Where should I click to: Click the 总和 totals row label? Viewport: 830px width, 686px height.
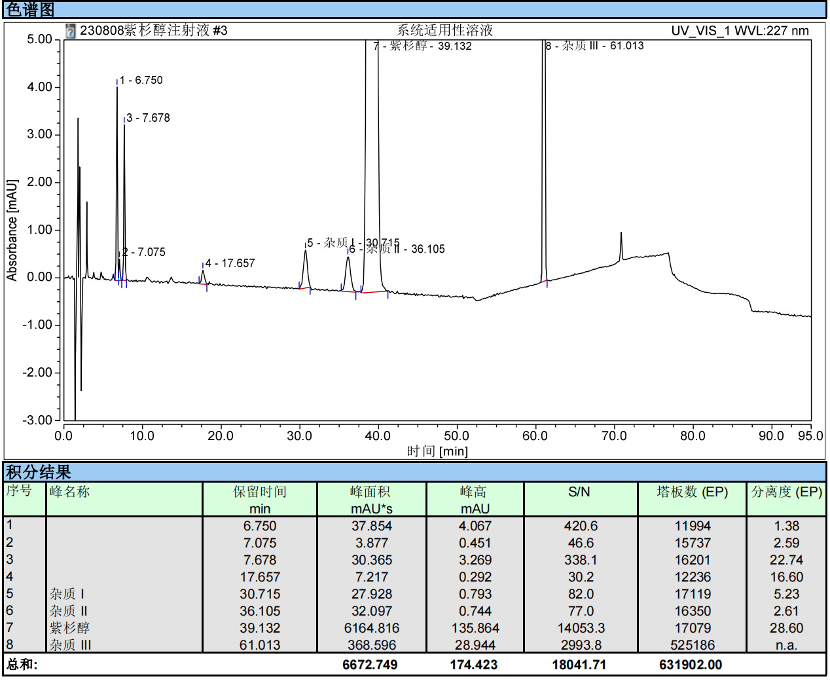(21, 664)
